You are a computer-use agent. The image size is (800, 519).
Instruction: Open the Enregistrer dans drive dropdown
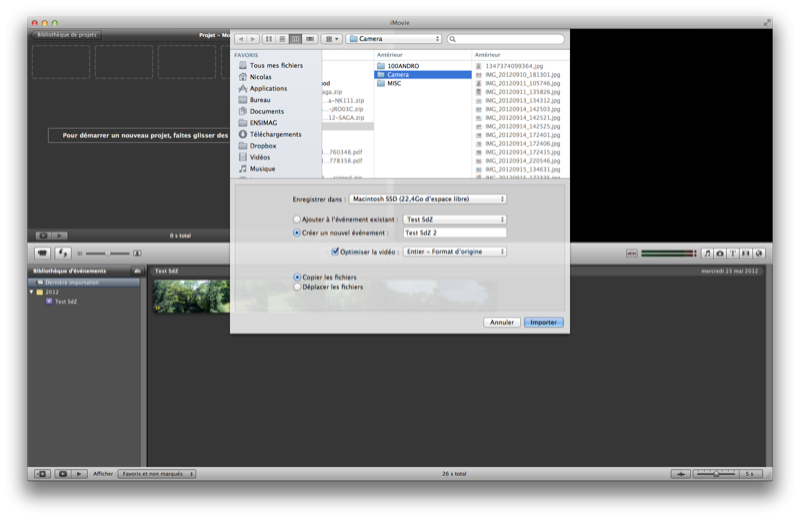(x=427, y=199)
